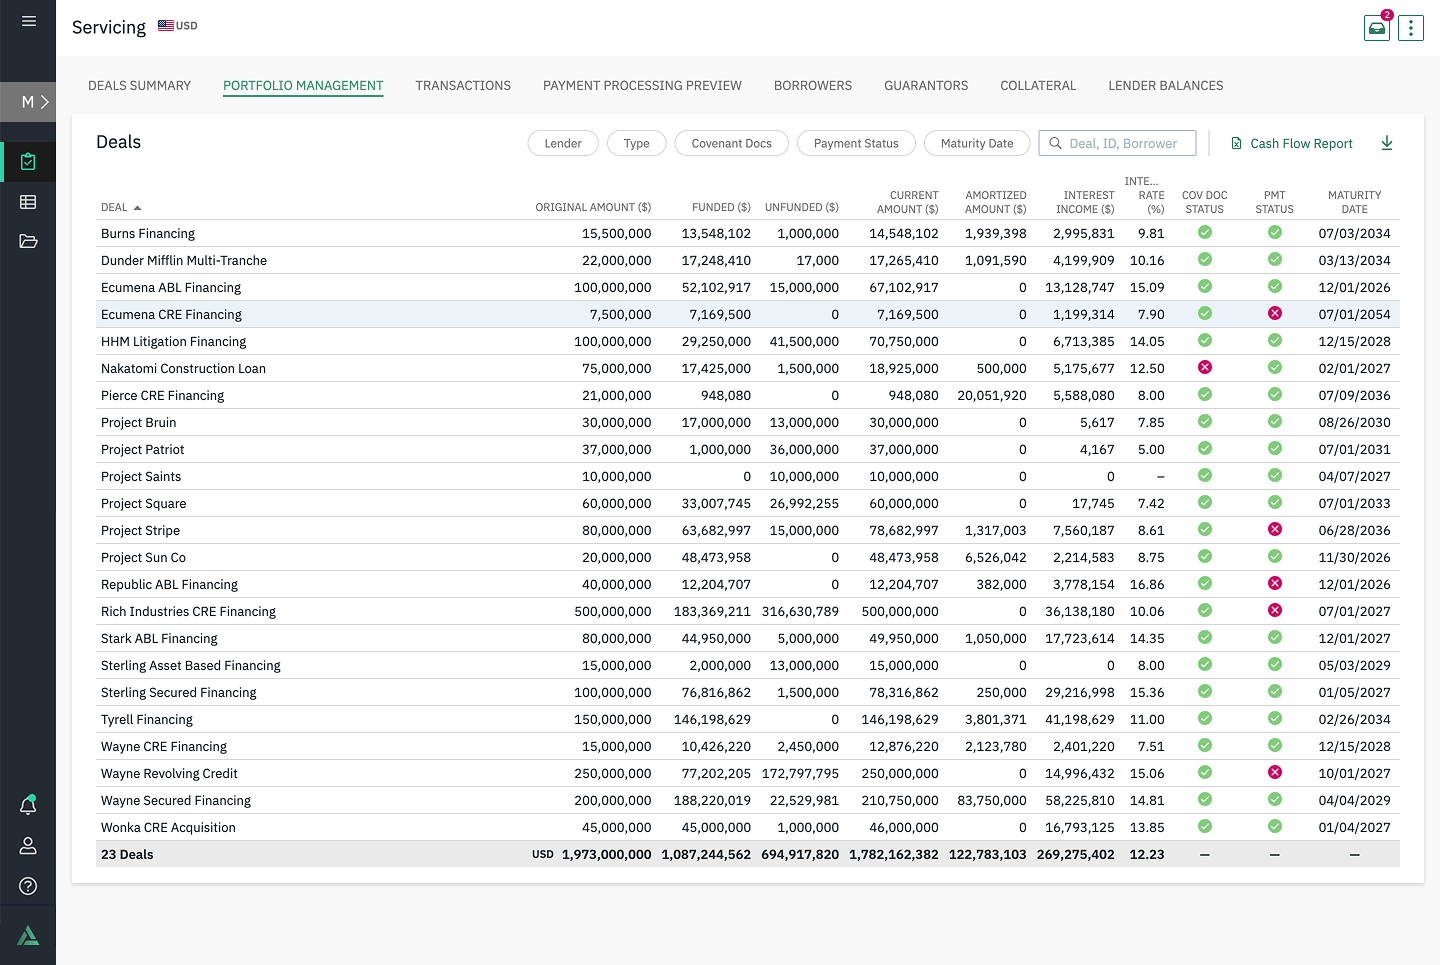Image resolution: width=1440 pixels, height=965 pixels.
Task: Click the red PMT status icon for Wayne Revolving Credit
Action: [1275, 773]
